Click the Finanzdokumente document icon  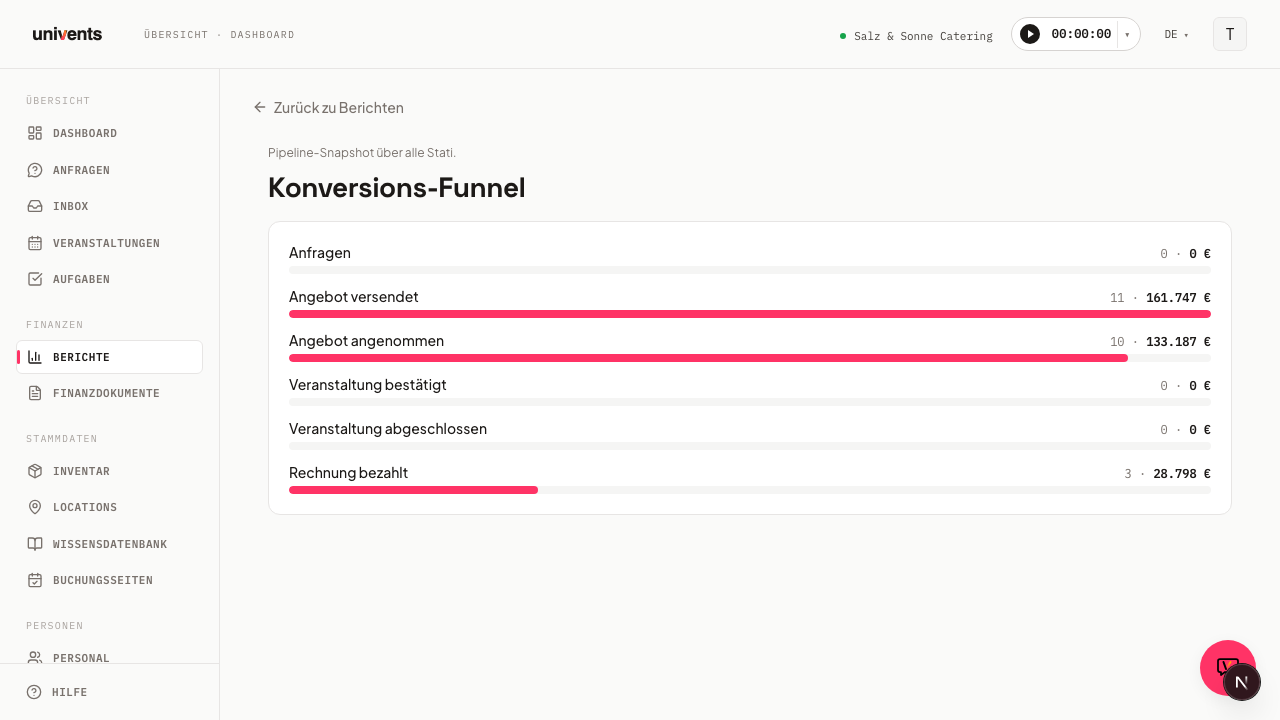coord(35,393)
